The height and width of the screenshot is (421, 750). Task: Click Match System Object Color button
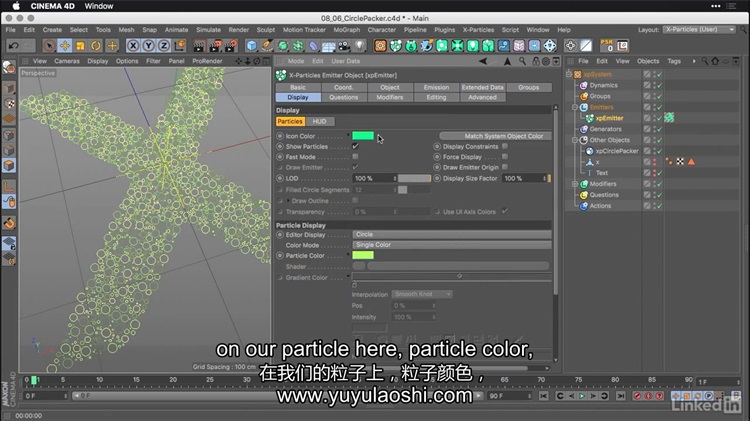(496, 136)
